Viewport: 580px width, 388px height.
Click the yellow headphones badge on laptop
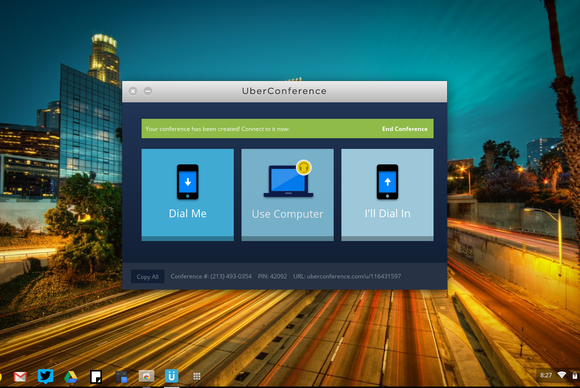304,168
